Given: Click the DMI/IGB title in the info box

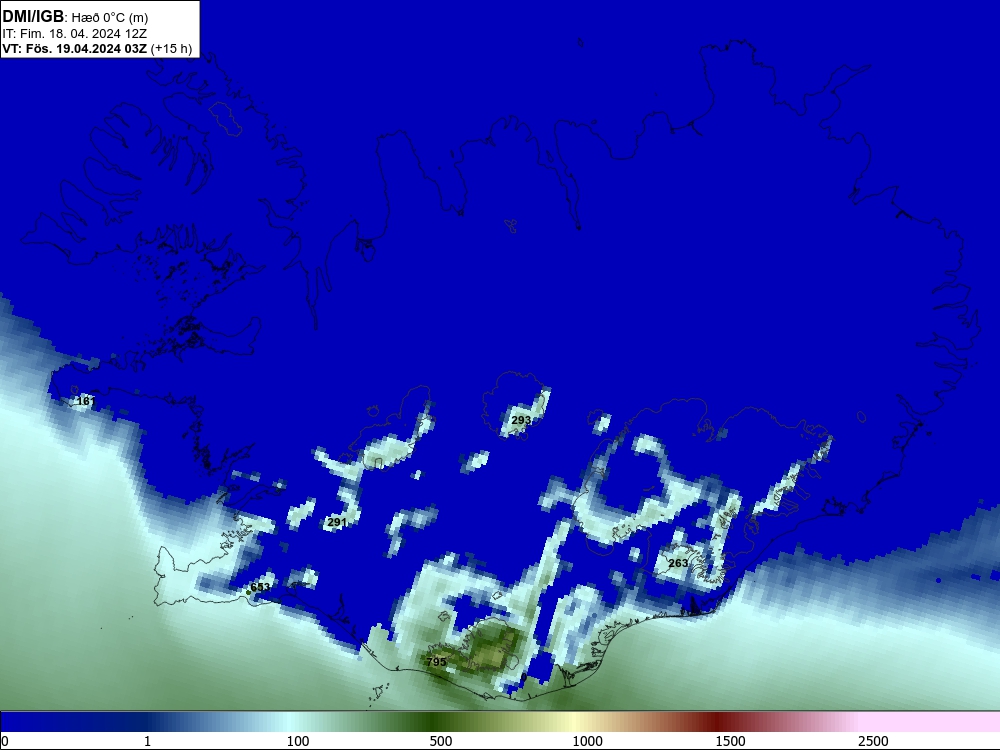Looking at the screenshot, I should coord(33,17).
